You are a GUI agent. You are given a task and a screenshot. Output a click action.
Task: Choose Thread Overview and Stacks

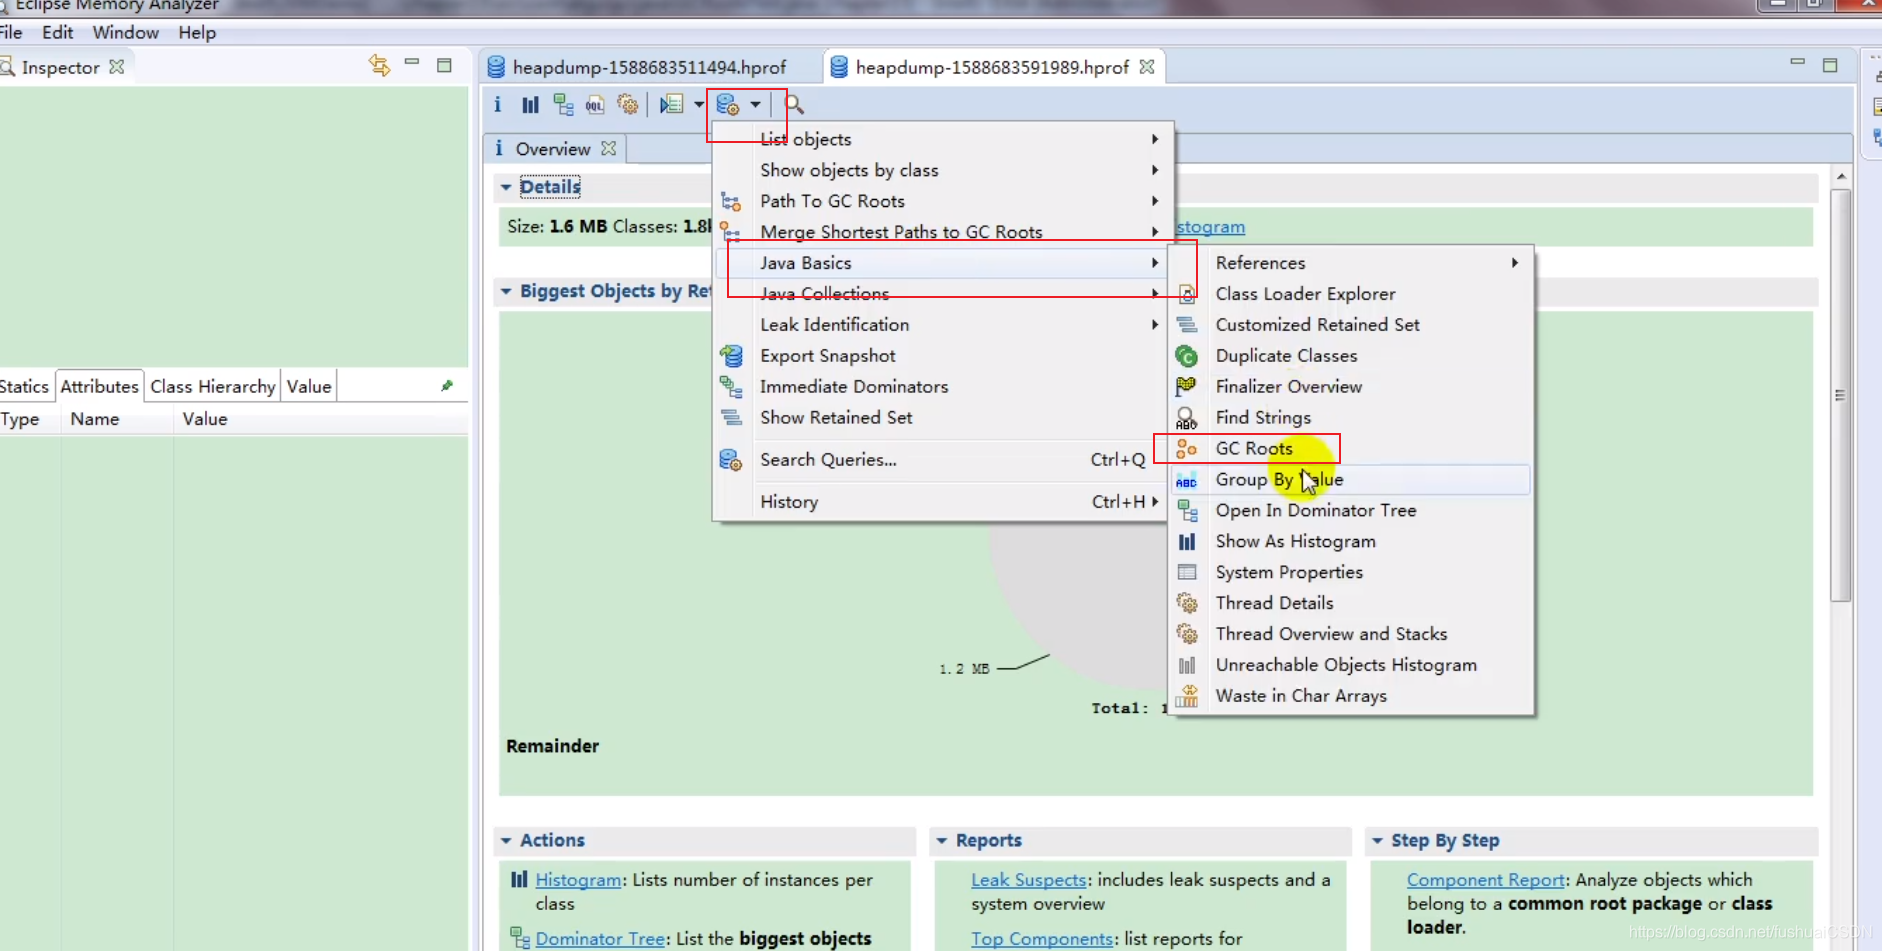coord(1352,634)
